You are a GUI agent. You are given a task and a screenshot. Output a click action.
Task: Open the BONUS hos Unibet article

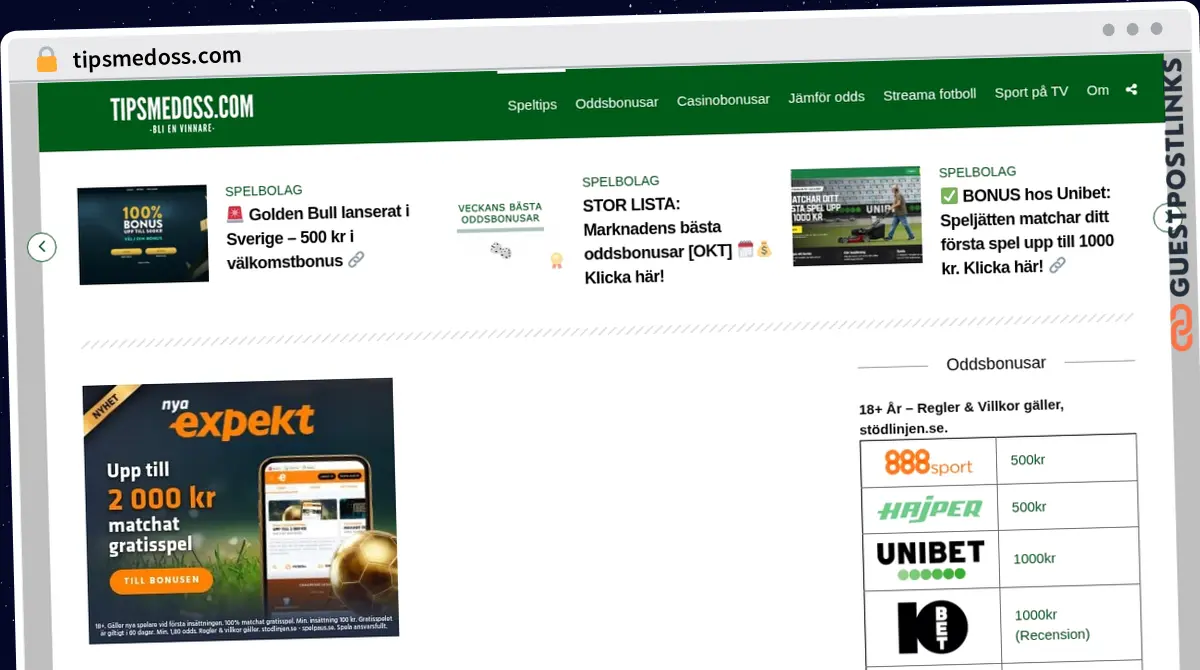coord(1027,230)
